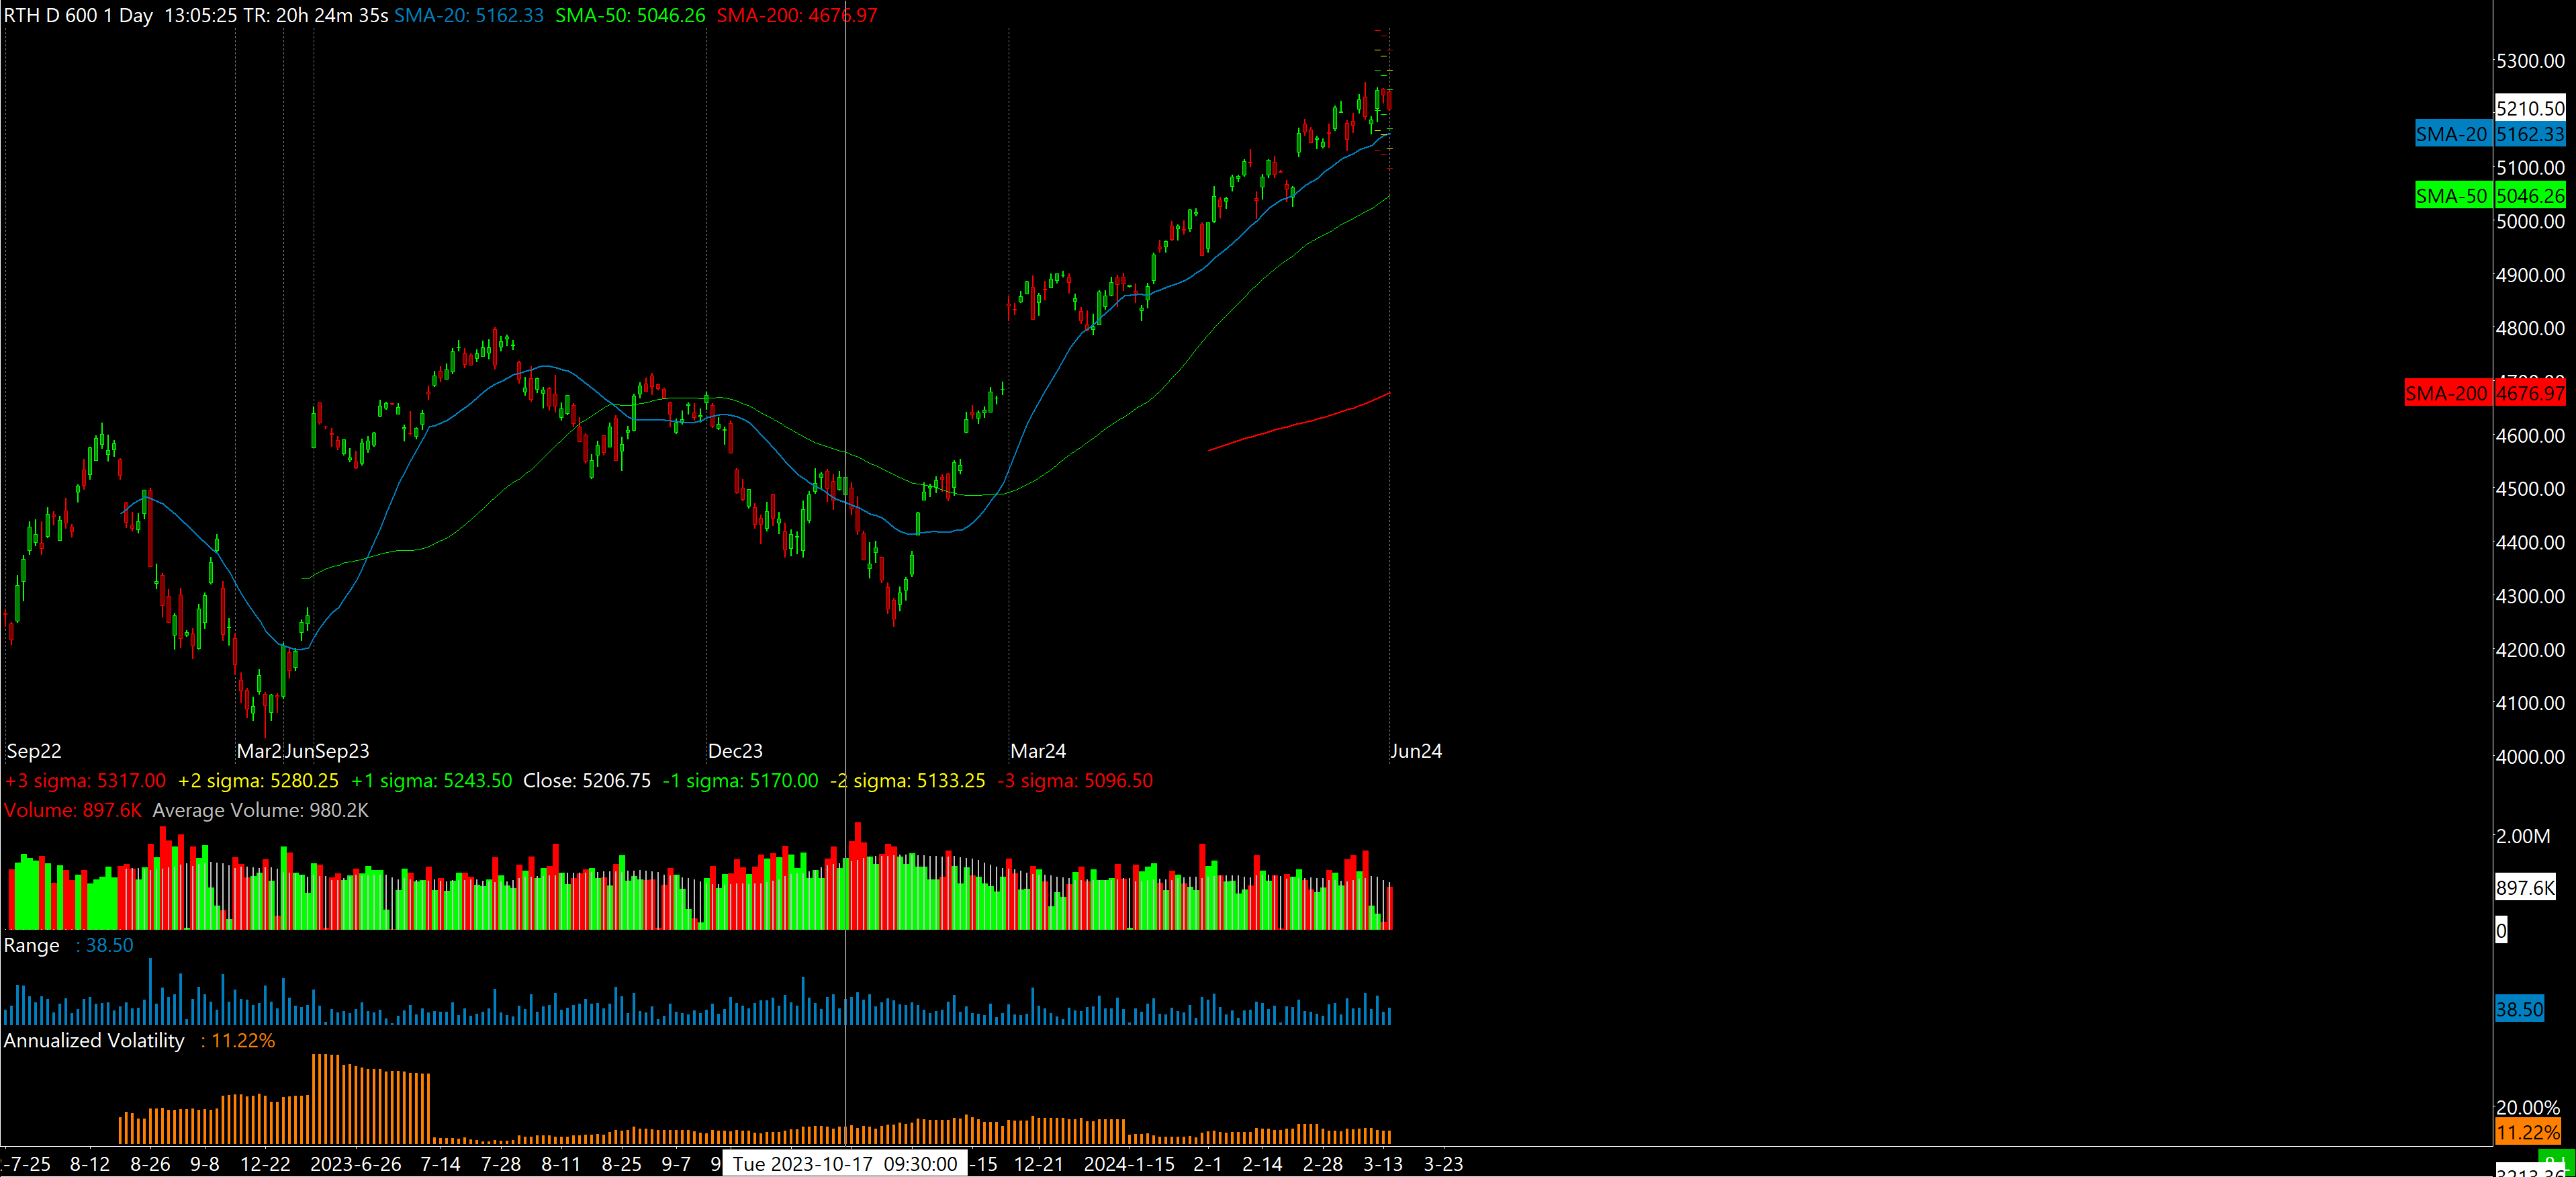Click the 2024-1-15 date on time axis
This screenshot has width=2576, height=1177.
1129,1164
